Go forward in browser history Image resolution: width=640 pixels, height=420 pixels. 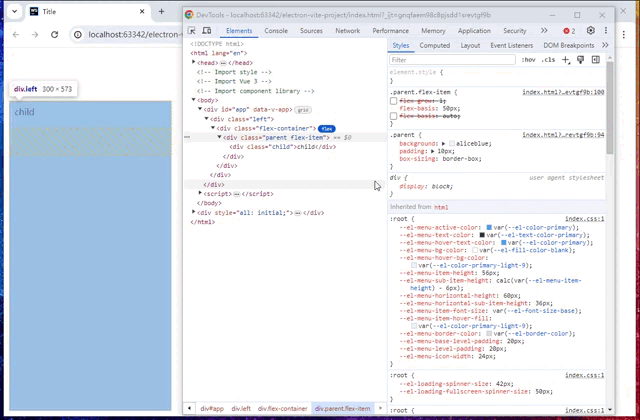coord(35,35)
